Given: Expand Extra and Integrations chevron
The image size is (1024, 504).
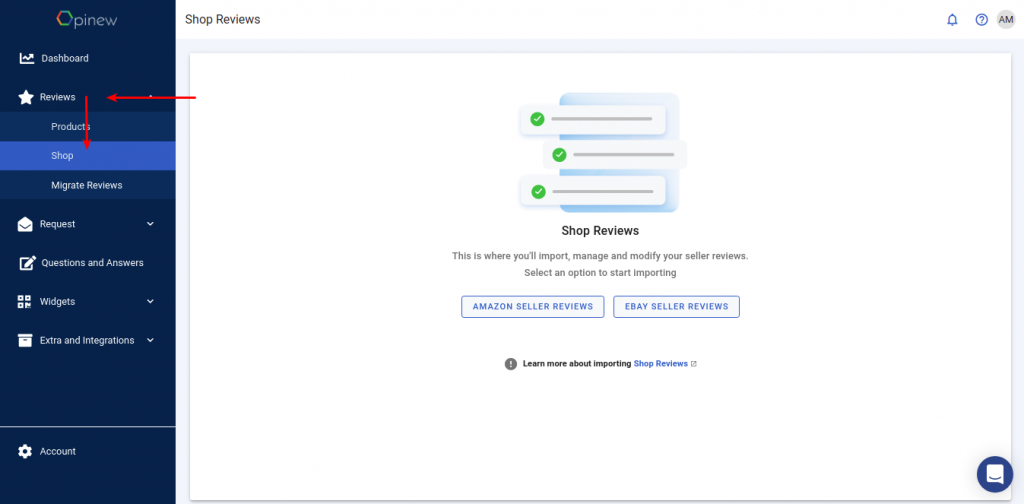Looking at the screenshot, I should 150,340.
